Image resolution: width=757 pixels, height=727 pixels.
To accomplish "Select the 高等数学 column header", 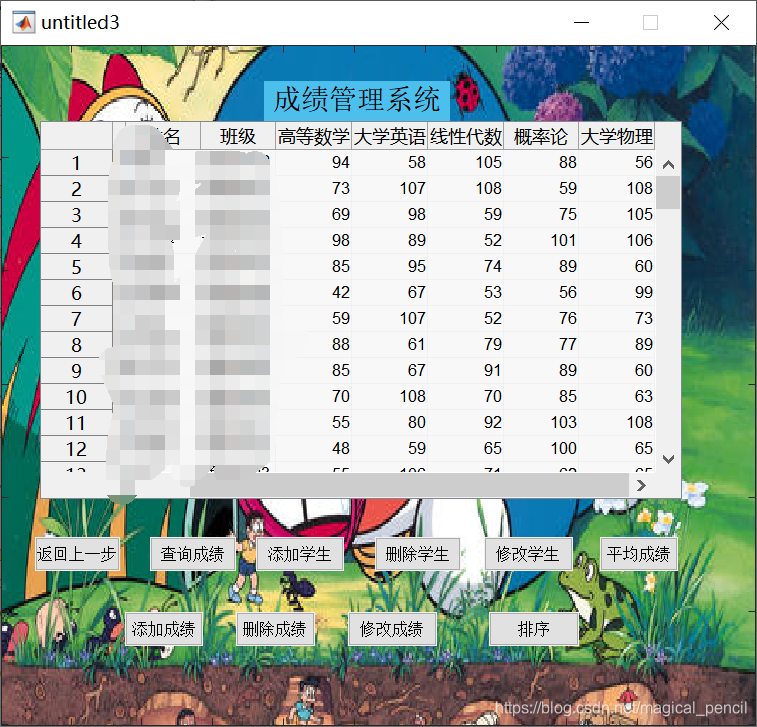I will [313, 136].
